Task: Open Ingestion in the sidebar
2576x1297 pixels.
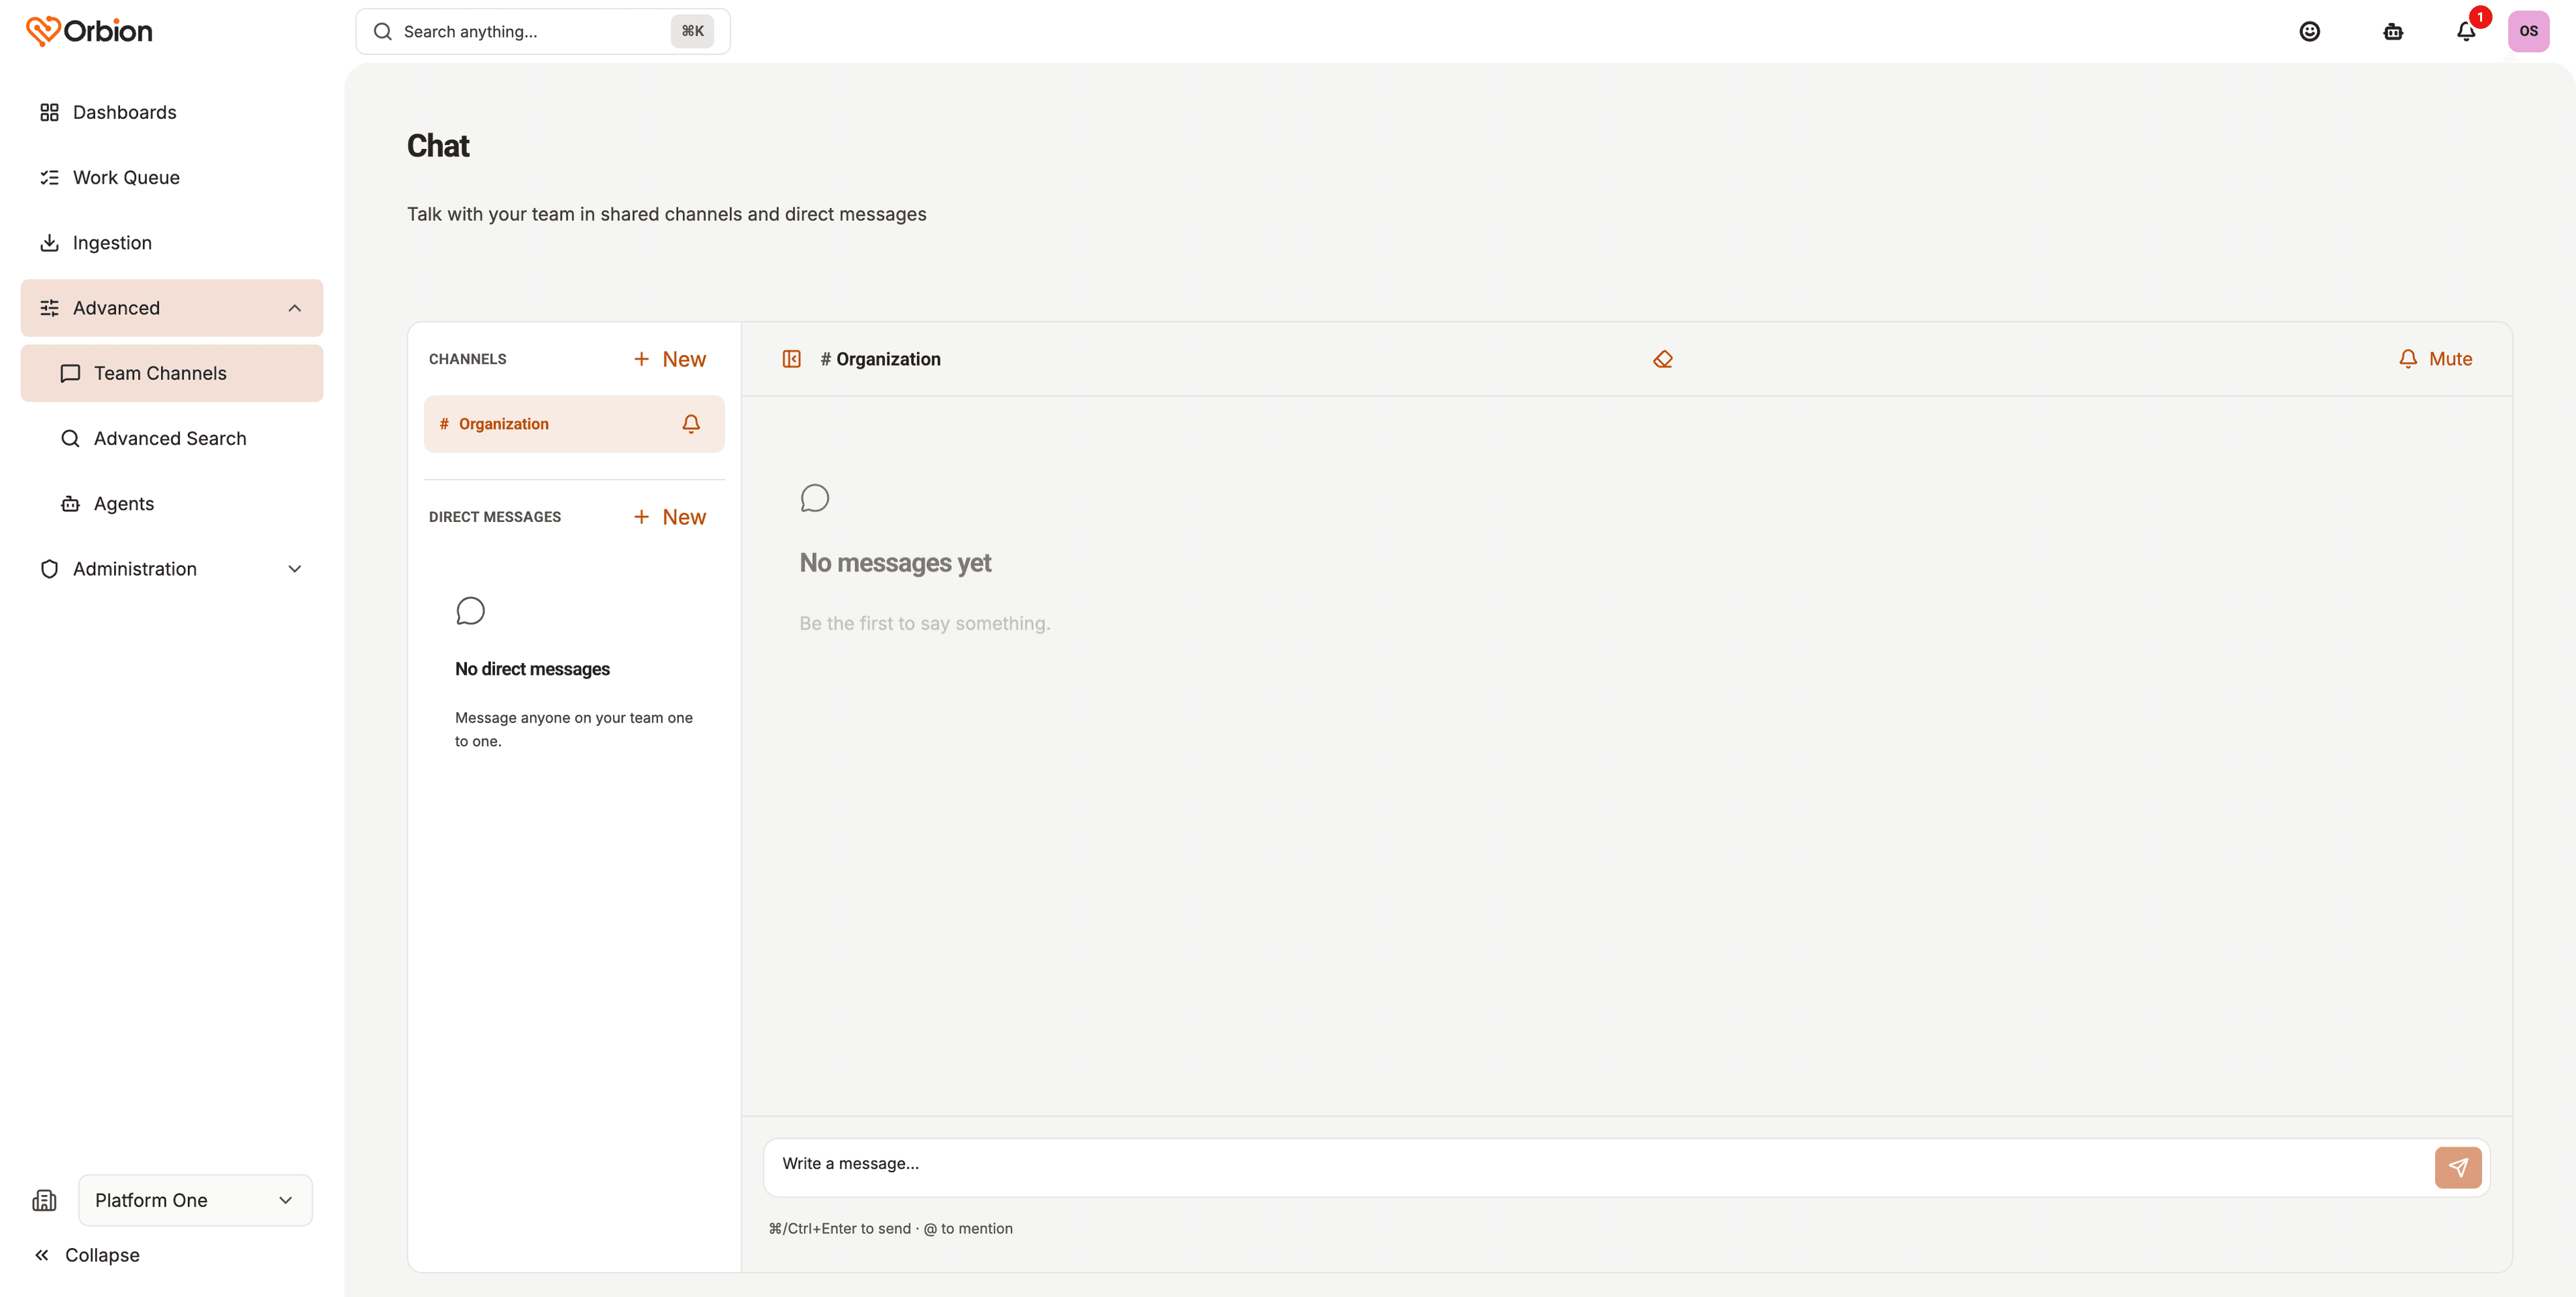Action: 172,243
